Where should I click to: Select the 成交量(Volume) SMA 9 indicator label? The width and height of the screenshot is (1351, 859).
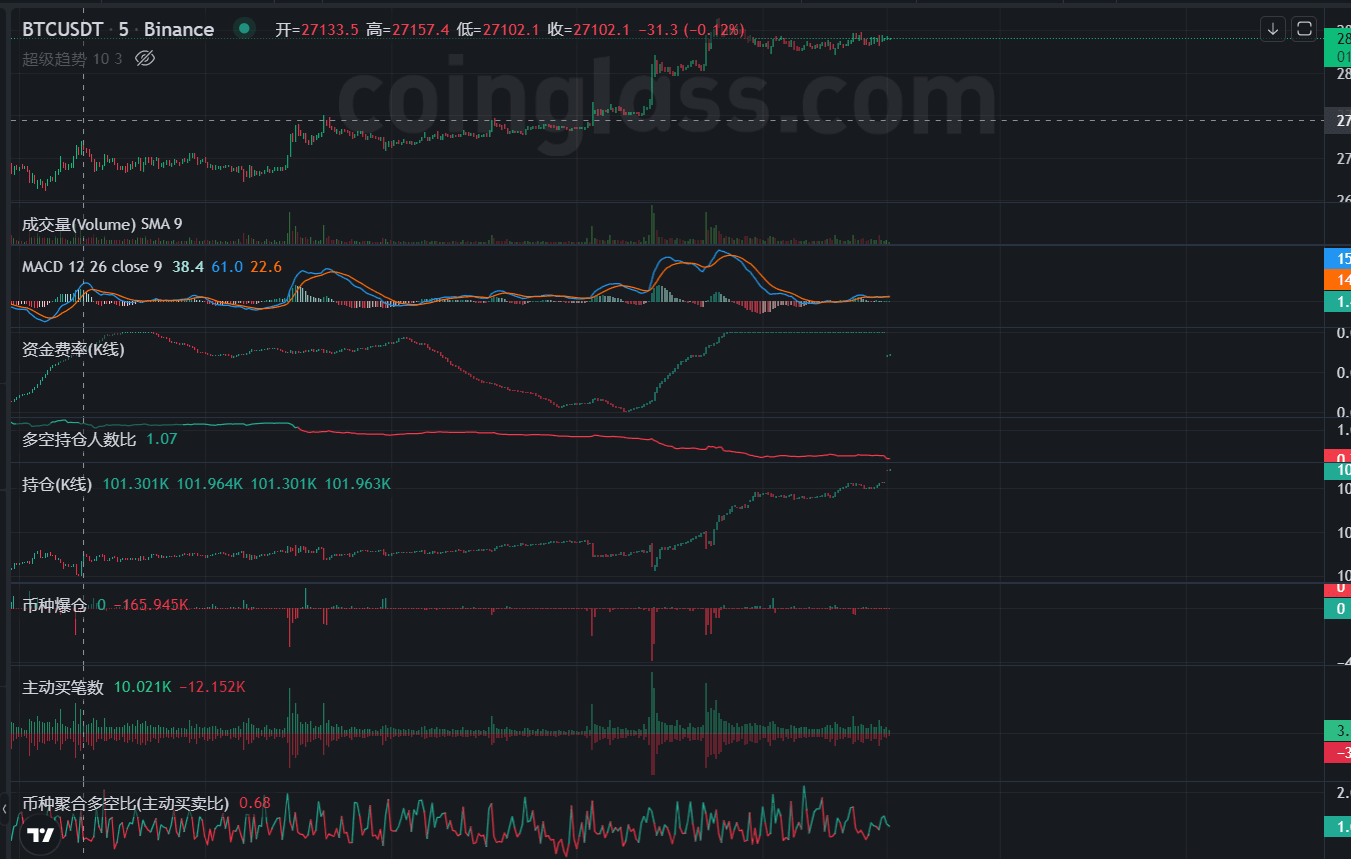click(x=102, y=224)
